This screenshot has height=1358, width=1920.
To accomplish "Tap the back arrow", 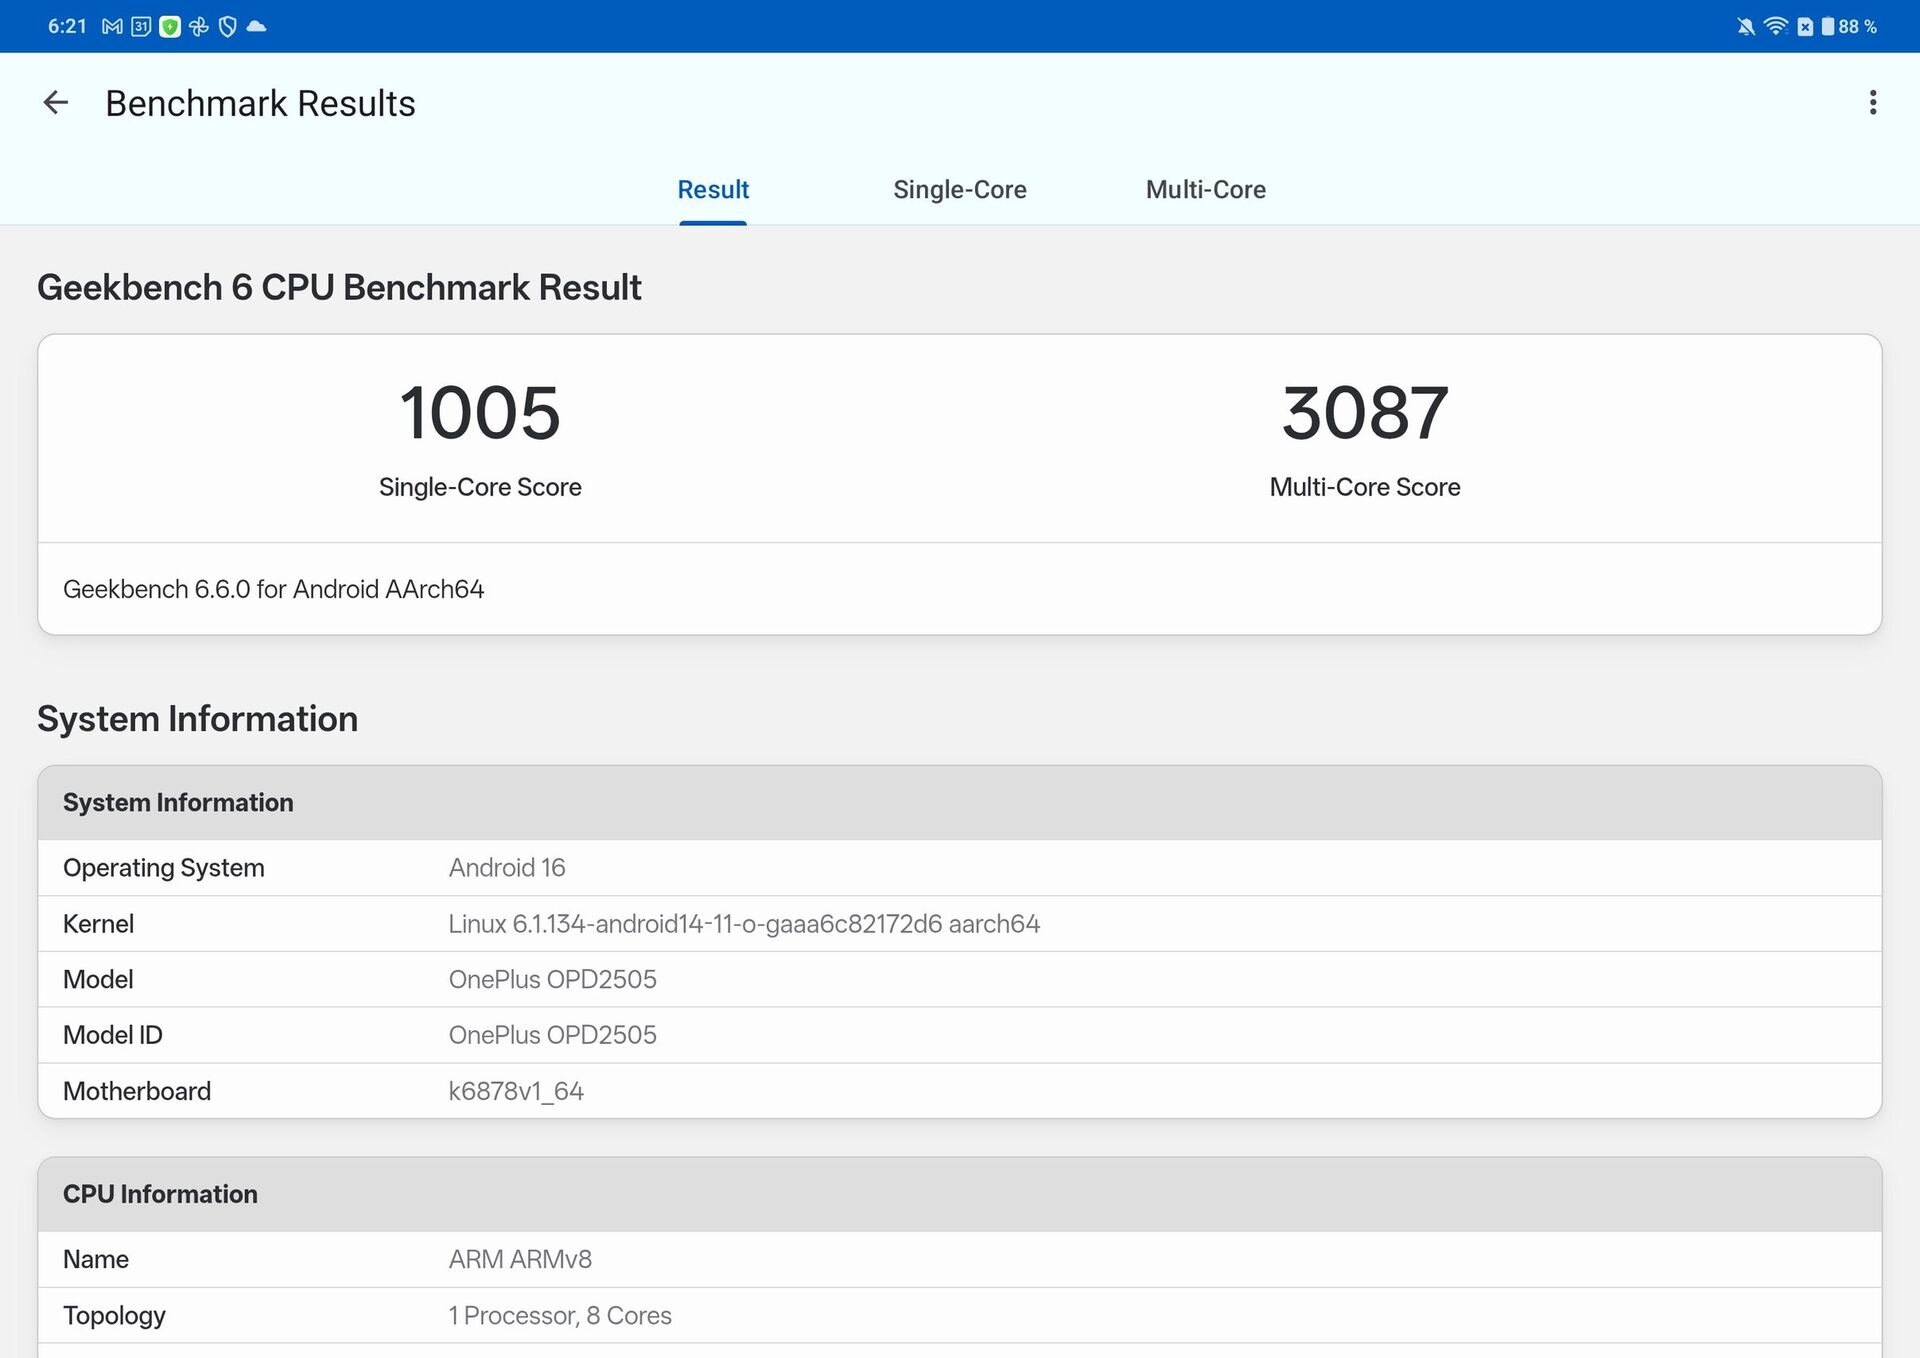I will 56,103.
